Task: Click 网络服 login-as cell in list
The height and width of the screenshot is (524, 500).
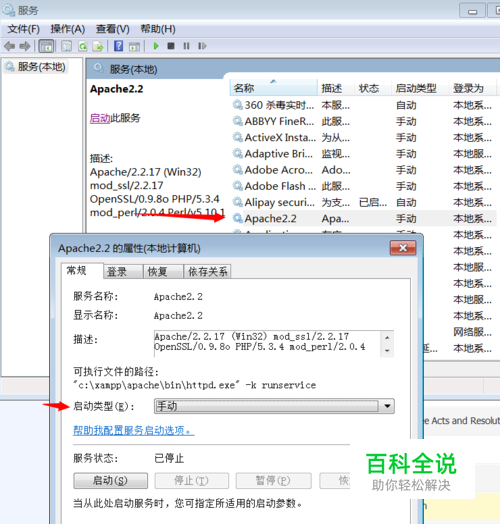Action: click(x=472, y=332)
